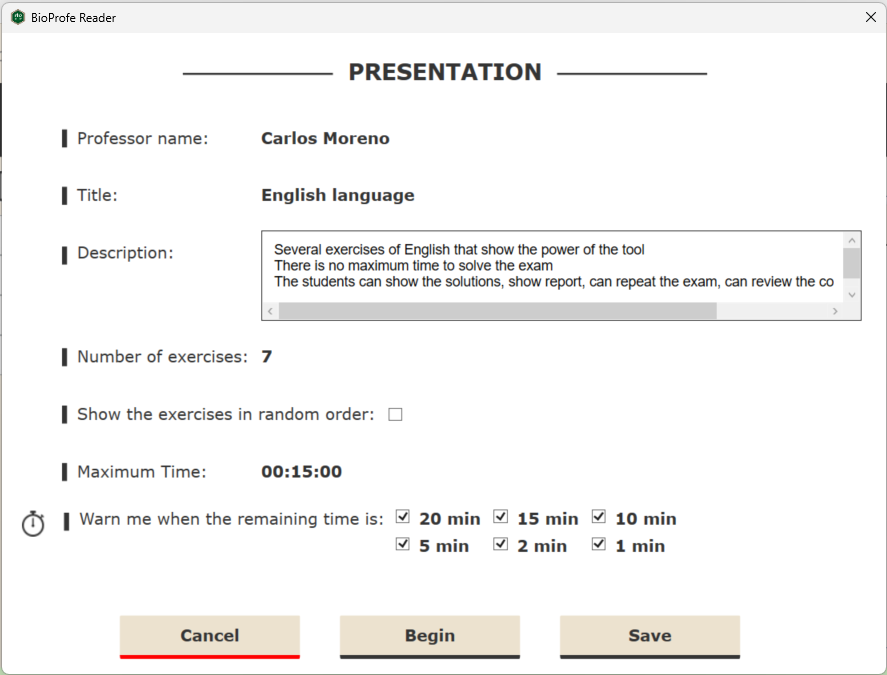
Task: Toggle the 10 min warning checkbox
Action: coord(599,518)
